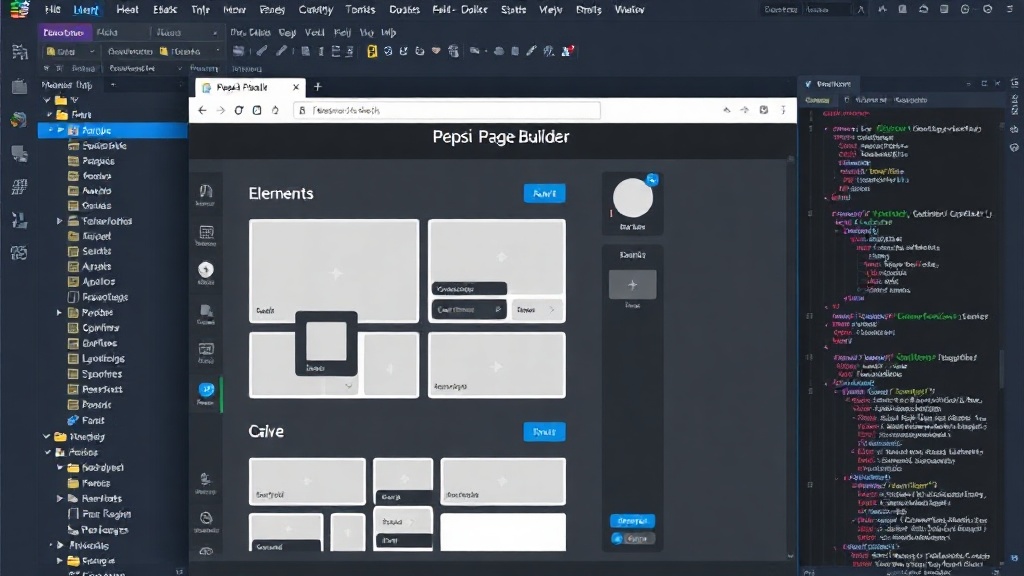Click the code panel vertical scrollbar
This screenshot has width=1024, height=576.
point(1001,368)
